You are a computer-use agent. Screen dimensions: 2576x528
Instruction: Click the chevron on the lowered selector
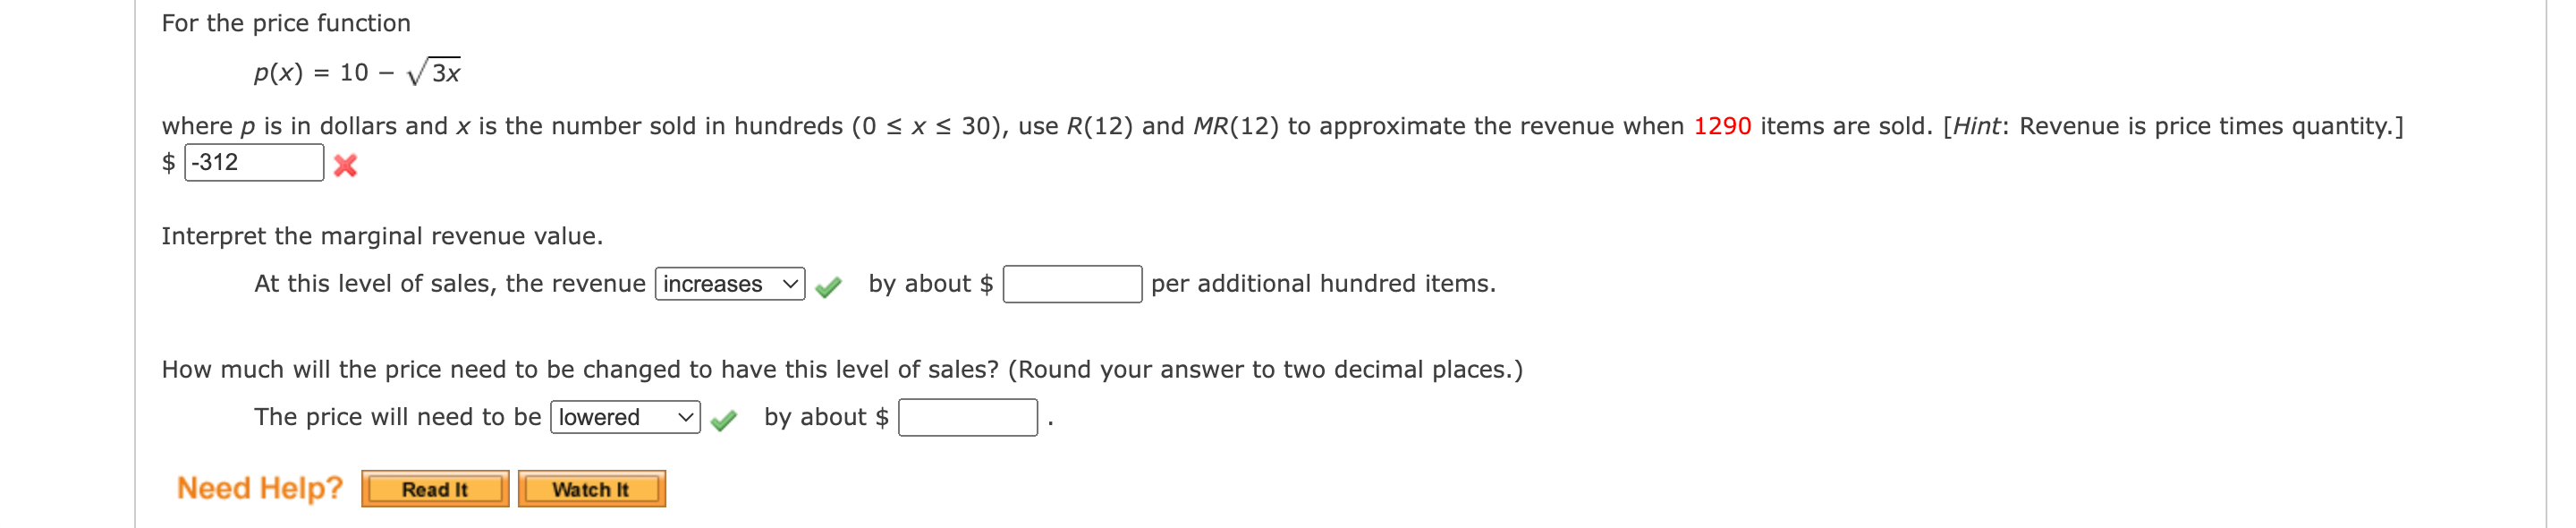click(685, 418)
